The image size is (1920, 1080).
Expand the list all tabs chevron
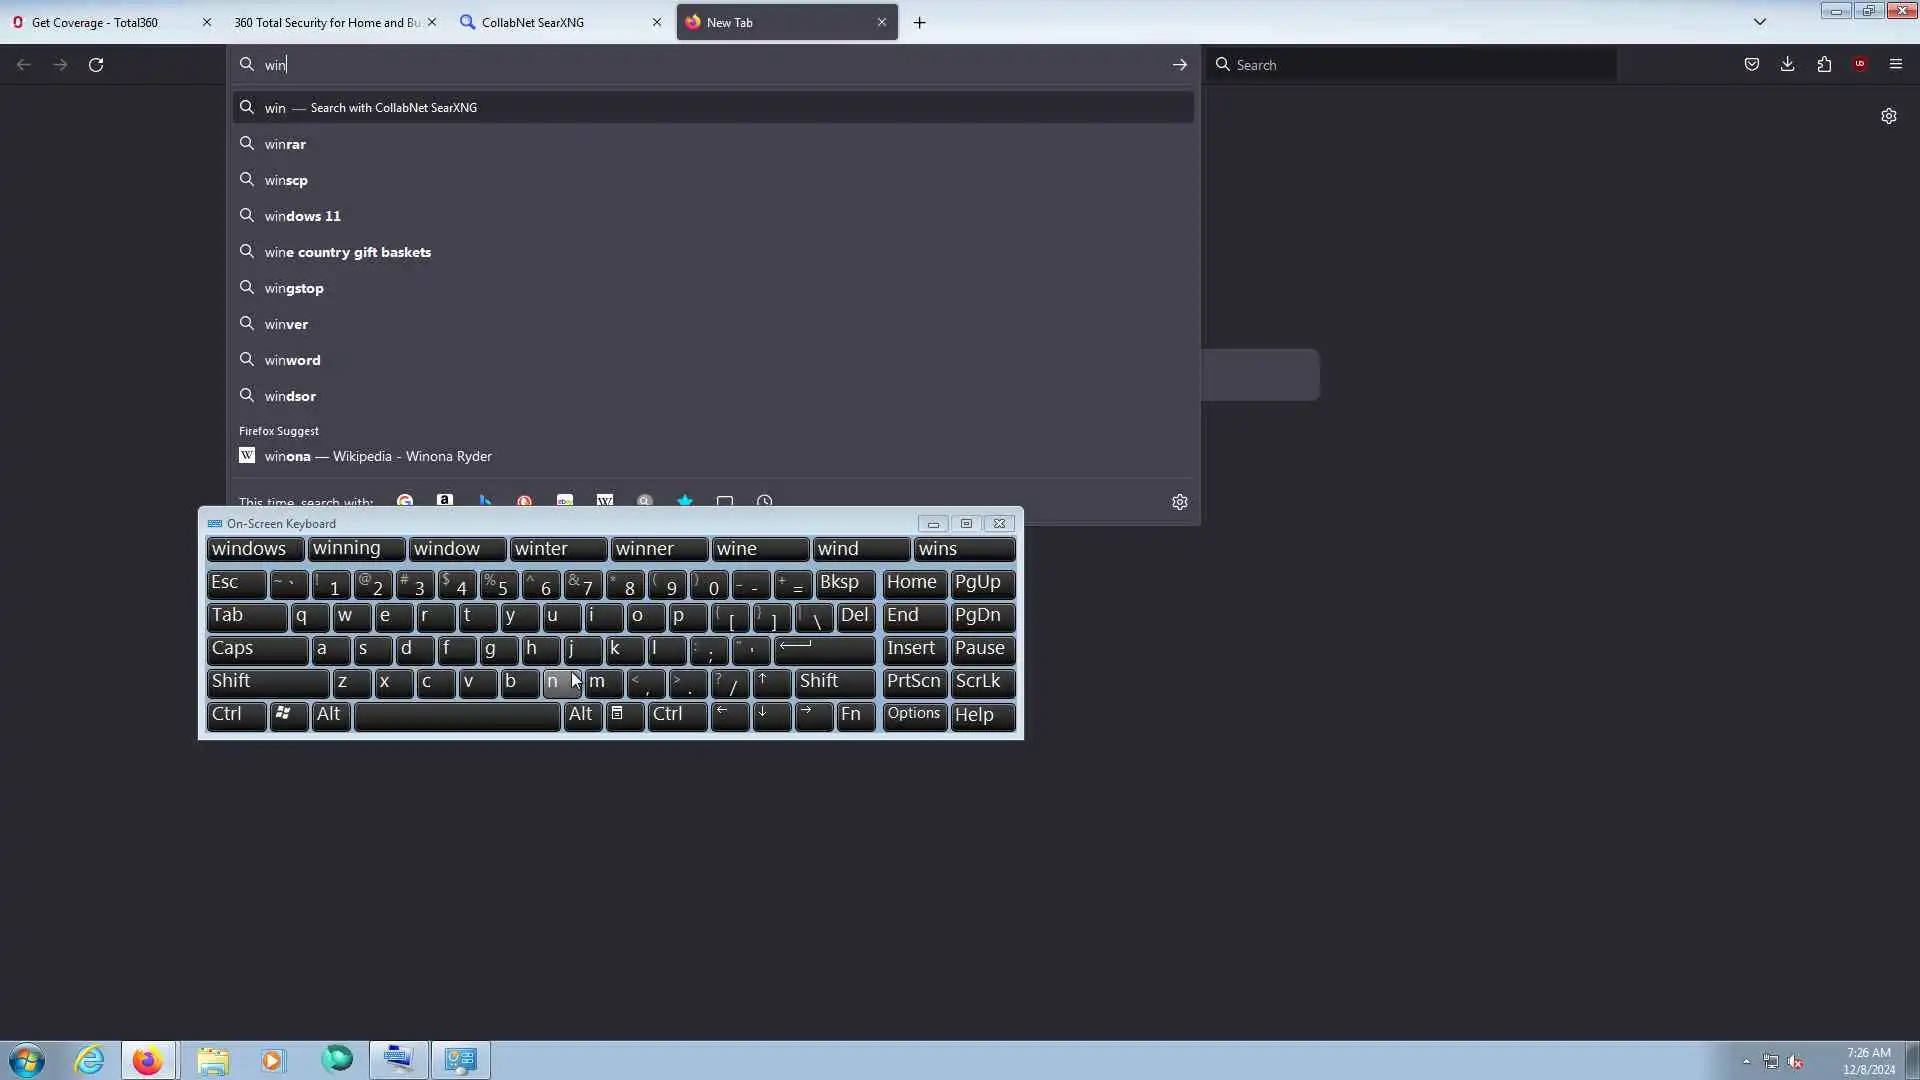click(x=1760, y=22)
